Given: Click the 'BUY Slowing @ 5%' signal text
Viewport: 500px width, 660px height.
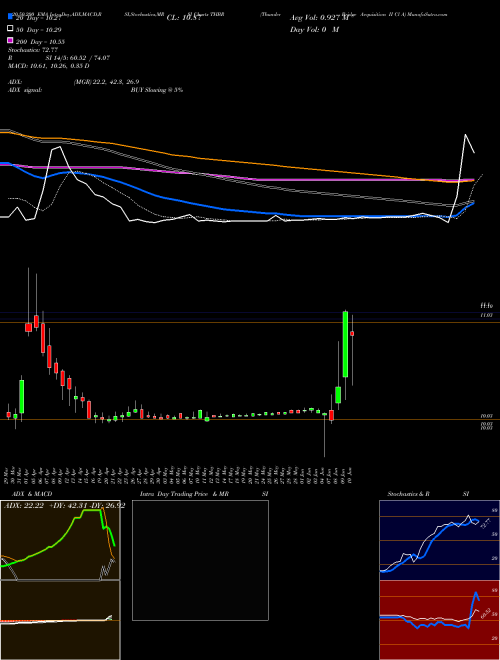Looking at the screenshot, I should pyautogui.click(x=157, y=90).
